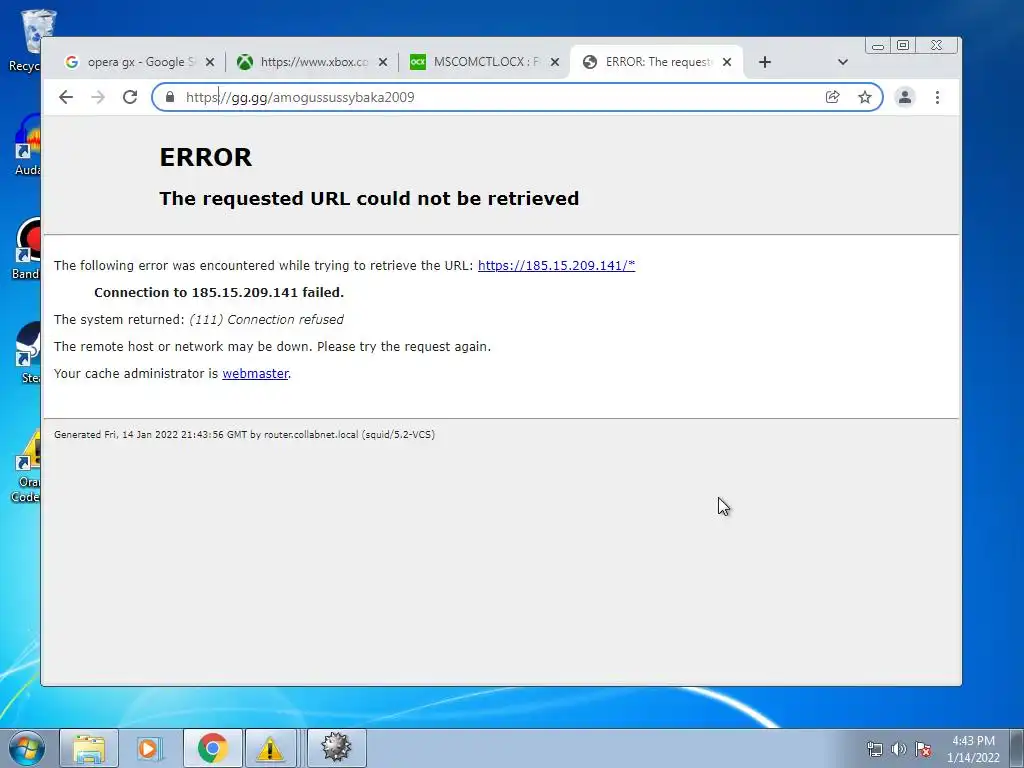Viewport: 1024px width, 768px height.
Task: Click the Show desktop strip
Action: [x=1017, y=748]
